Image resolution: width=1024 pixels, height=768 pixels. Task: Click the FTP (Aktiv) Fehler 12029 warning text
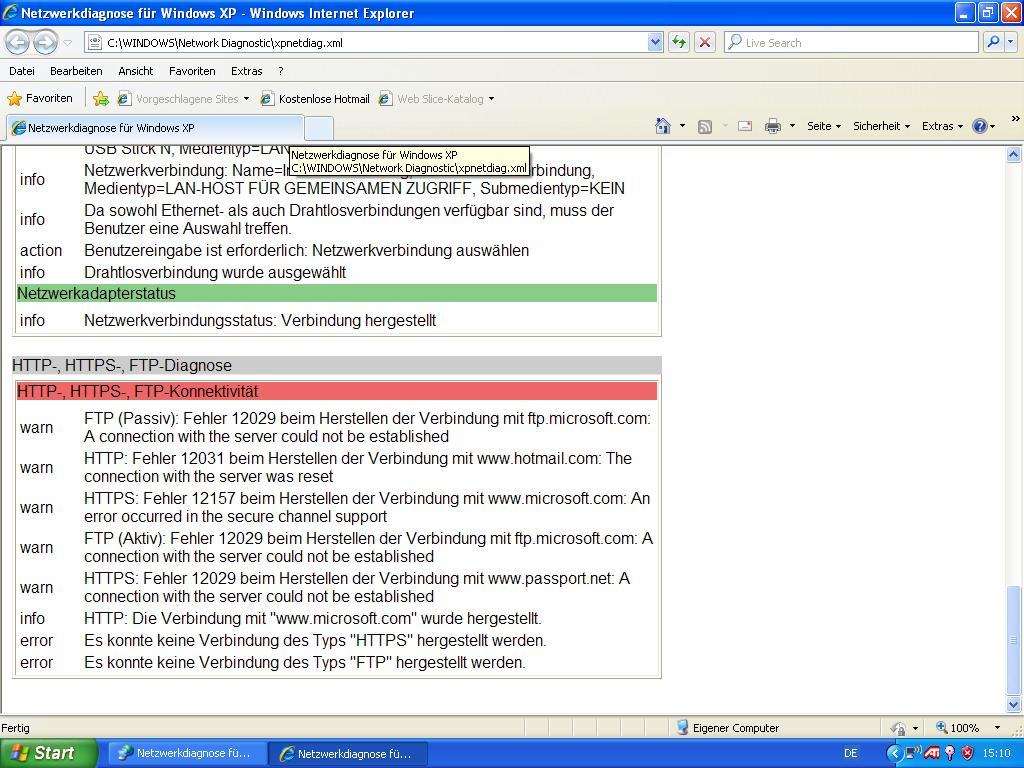tap(368, 547)
